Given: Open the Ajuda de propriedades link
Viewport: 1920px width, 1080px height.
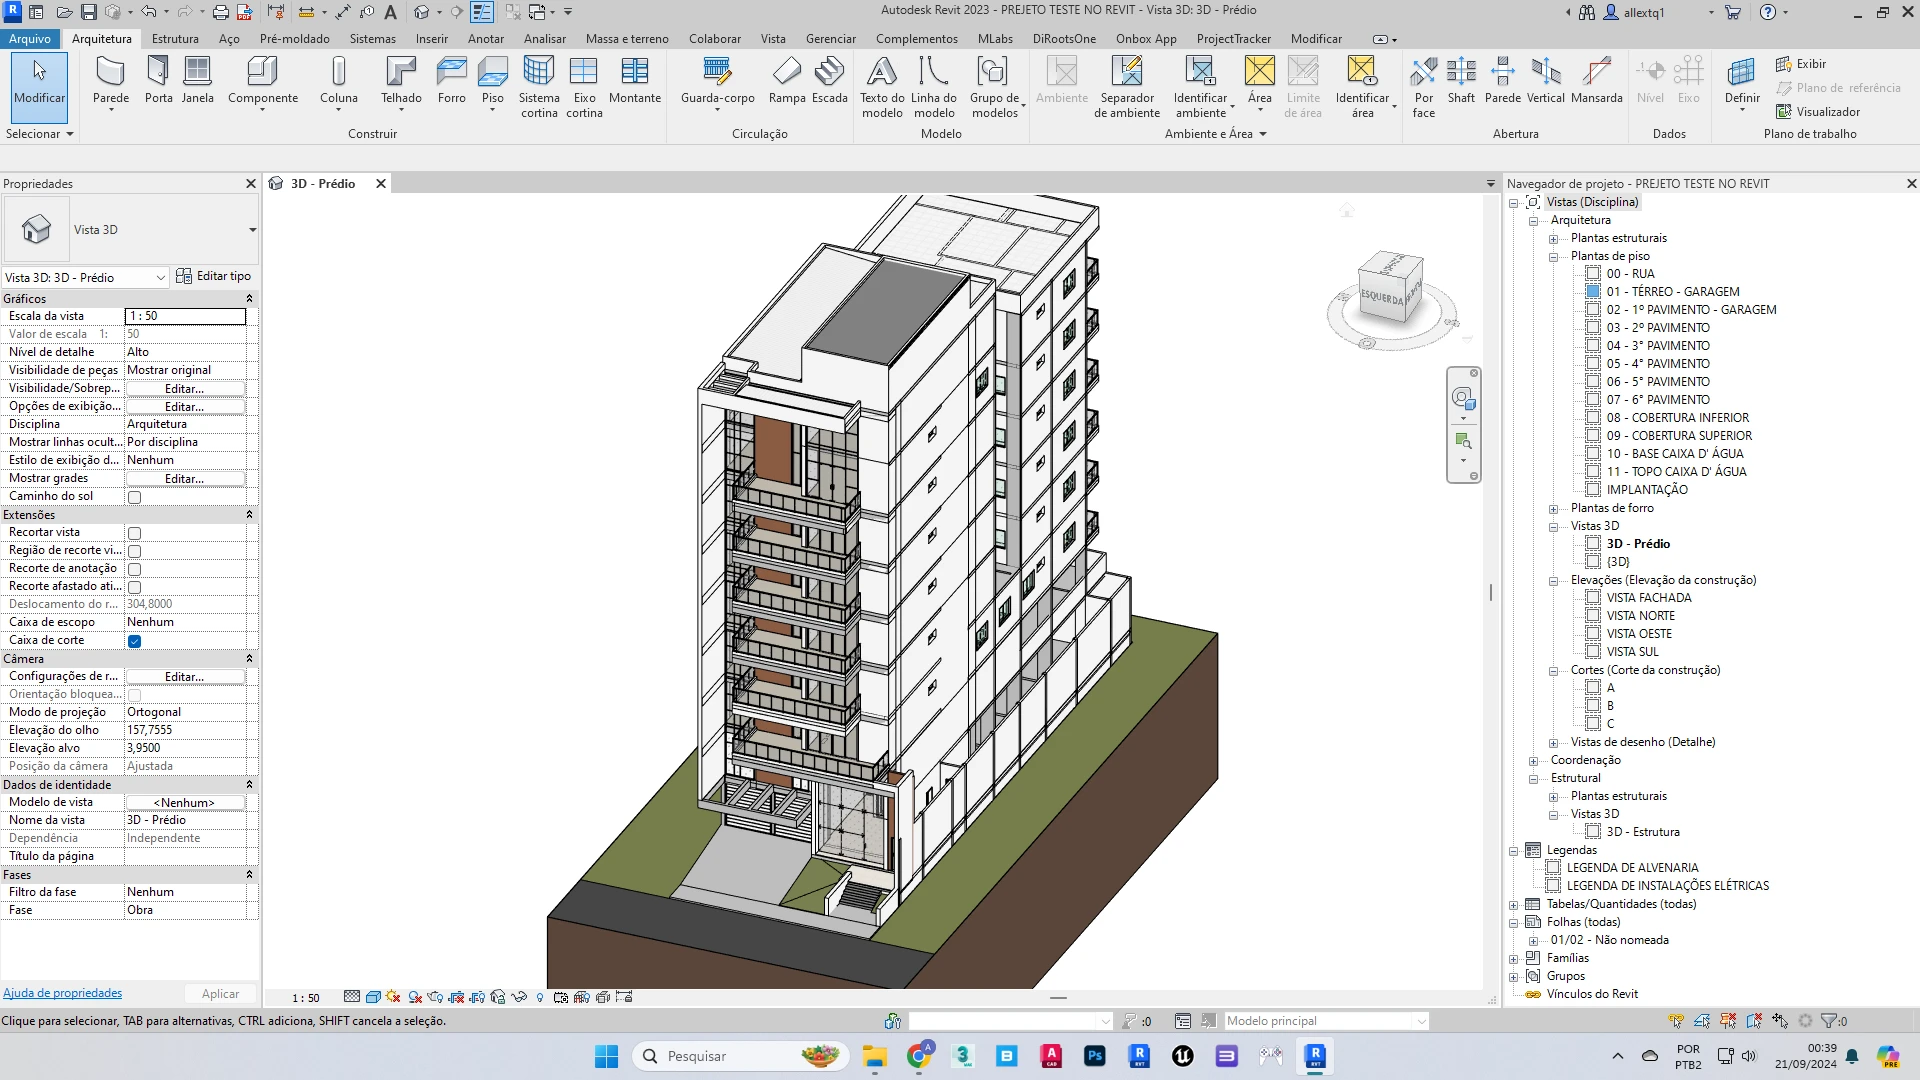Looking at the screenshot, I should [63, 993].
